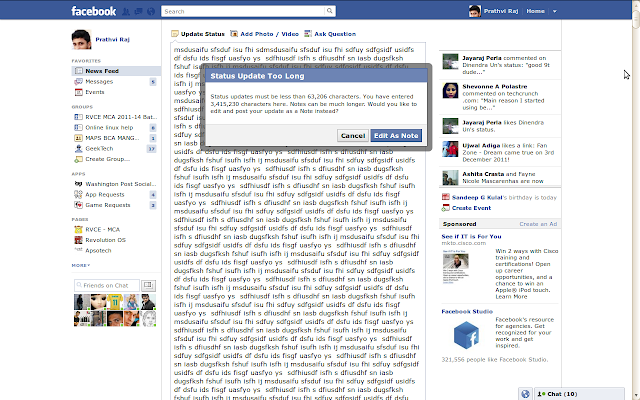Select Ask Question tab

click(x=330, y=34)
